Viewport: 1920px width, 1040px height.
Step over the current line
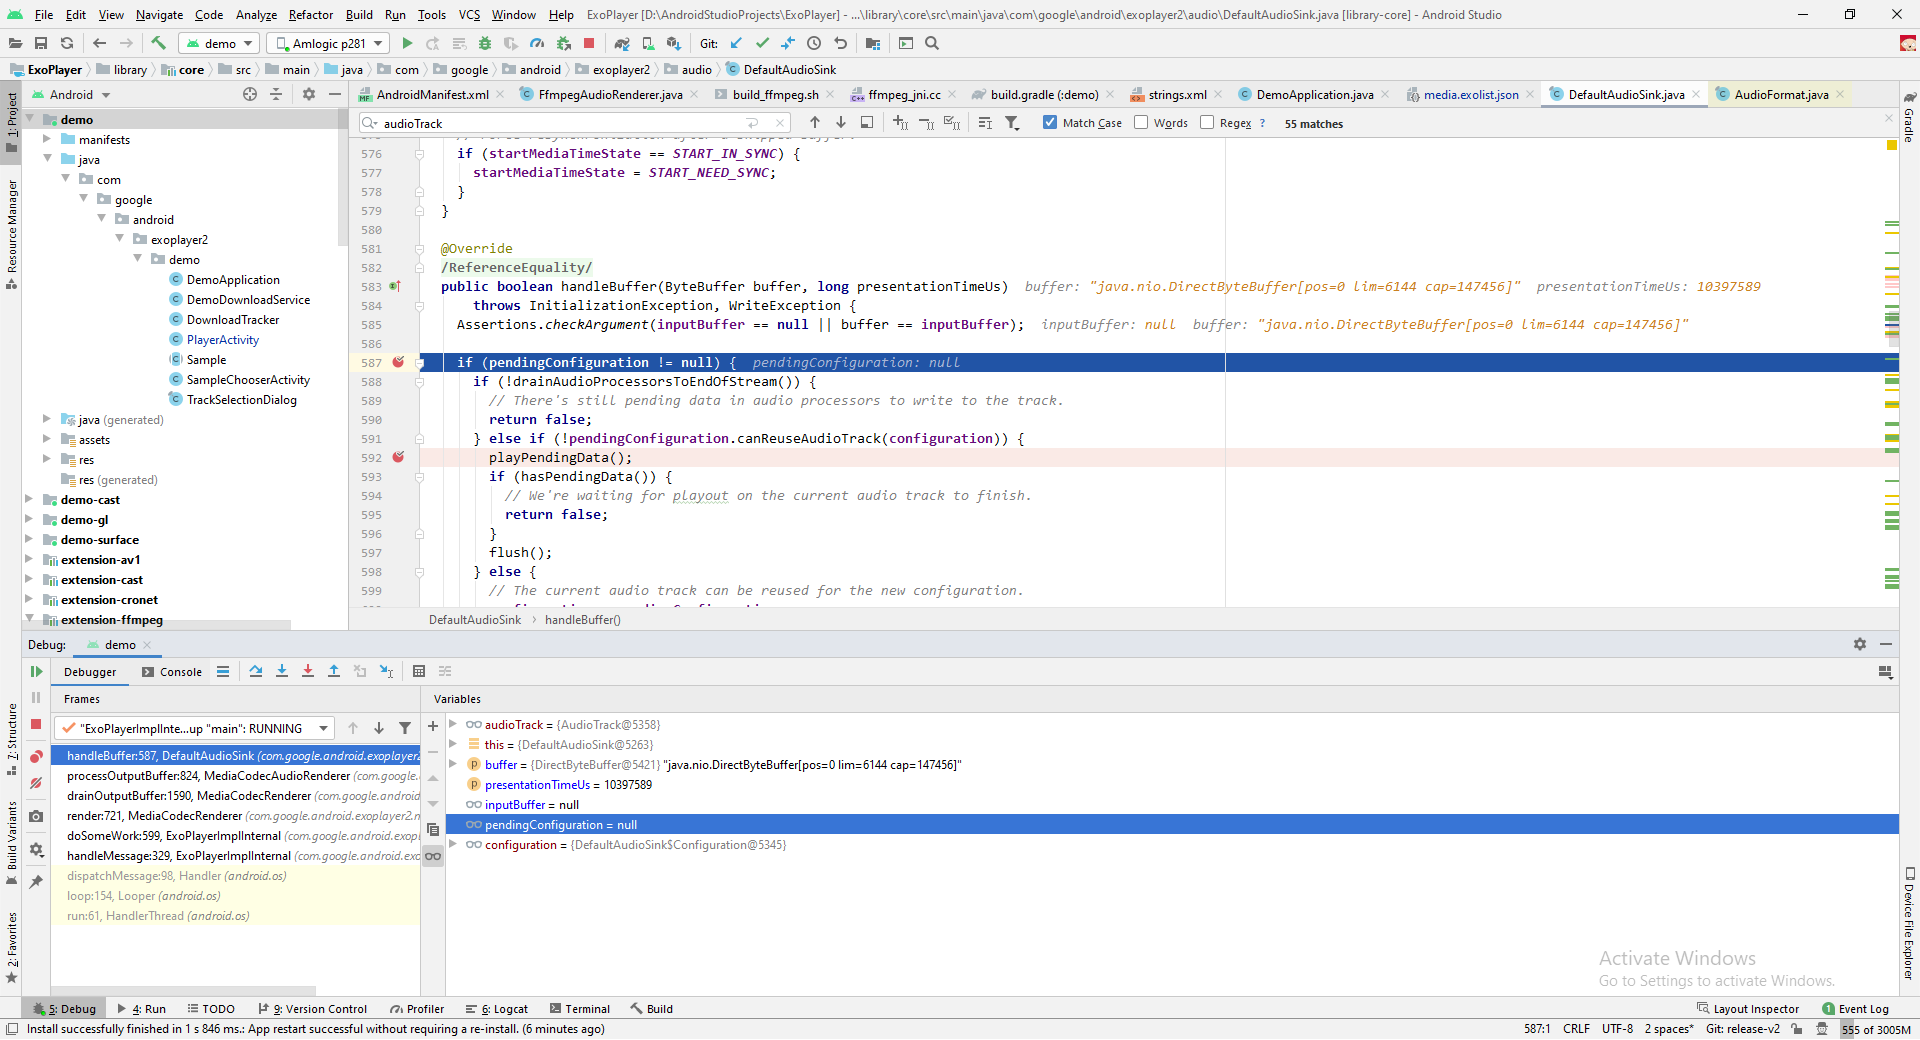[256, 670]
